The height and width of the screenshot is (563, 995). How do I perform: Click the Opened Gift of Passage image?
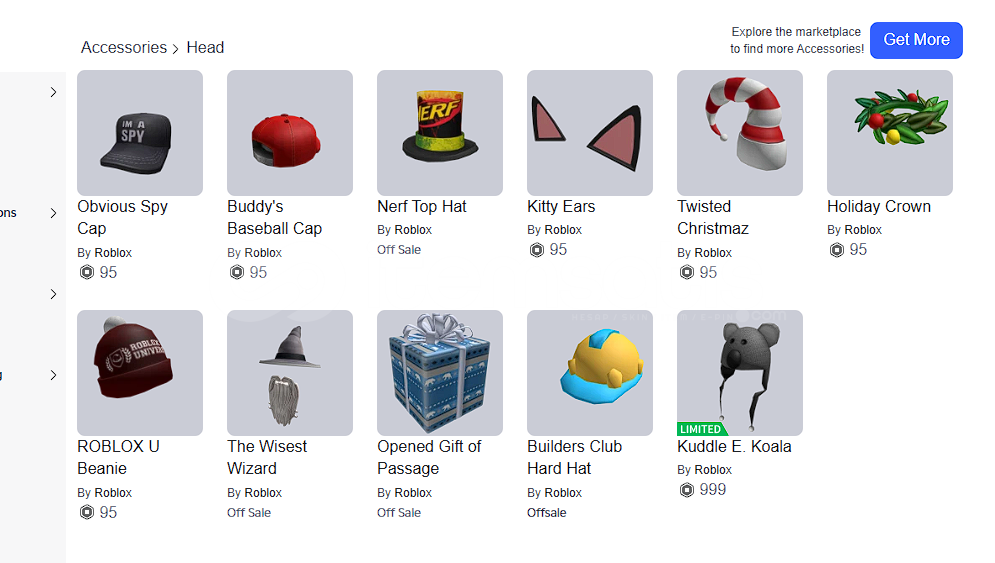pyautogui.click(x=440, y=373)
